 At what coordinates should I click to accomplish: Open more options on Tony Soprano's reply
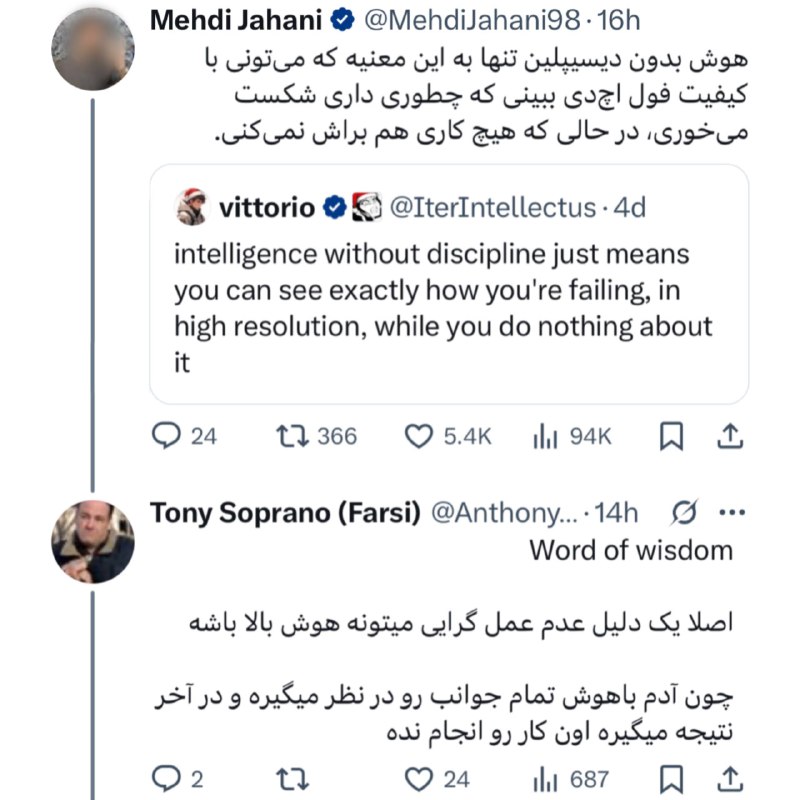733,513
